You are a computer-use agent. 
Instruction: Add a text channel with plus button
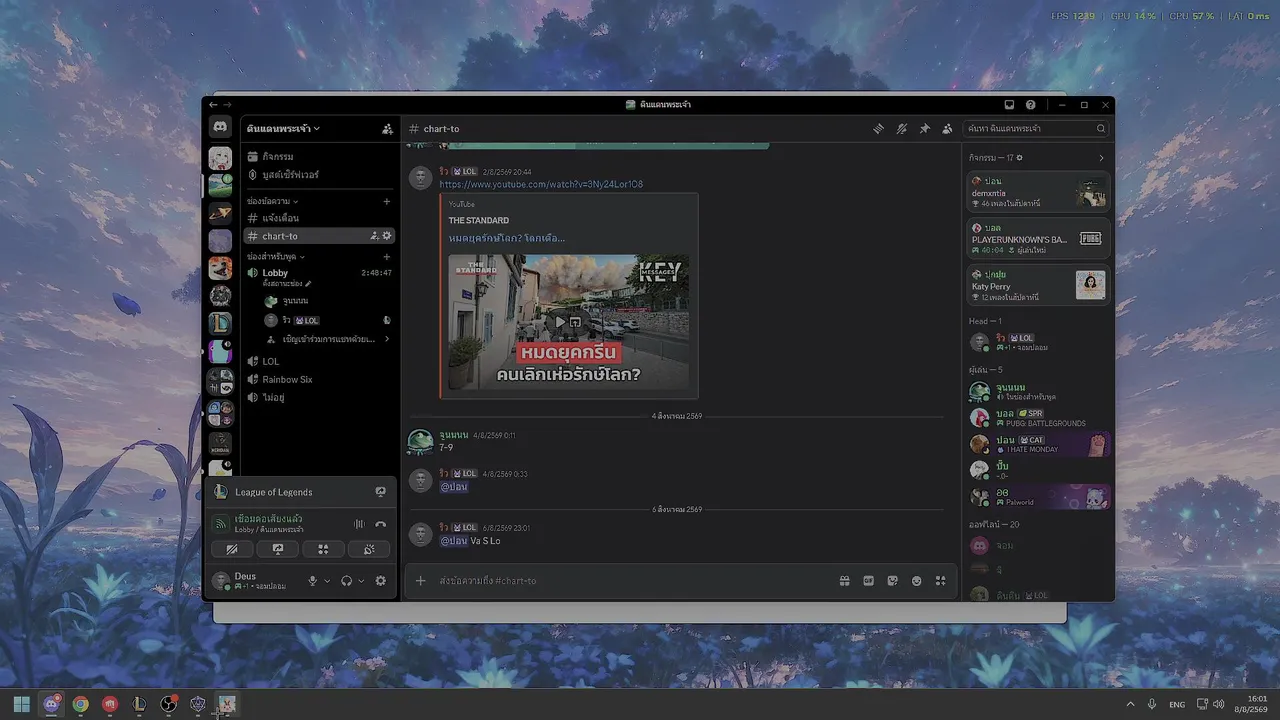pos(387,201)
